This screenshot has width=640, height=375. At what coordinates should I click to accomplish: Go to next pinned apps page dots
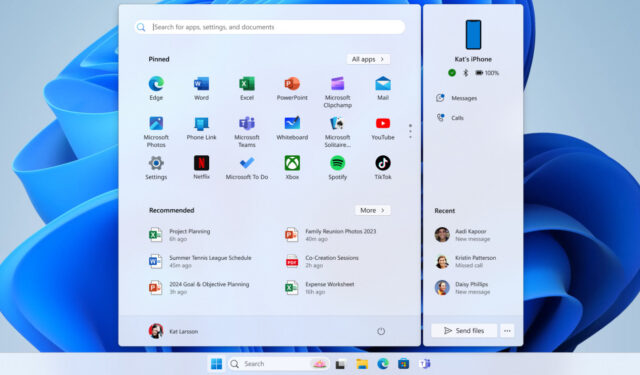(410, 131)
